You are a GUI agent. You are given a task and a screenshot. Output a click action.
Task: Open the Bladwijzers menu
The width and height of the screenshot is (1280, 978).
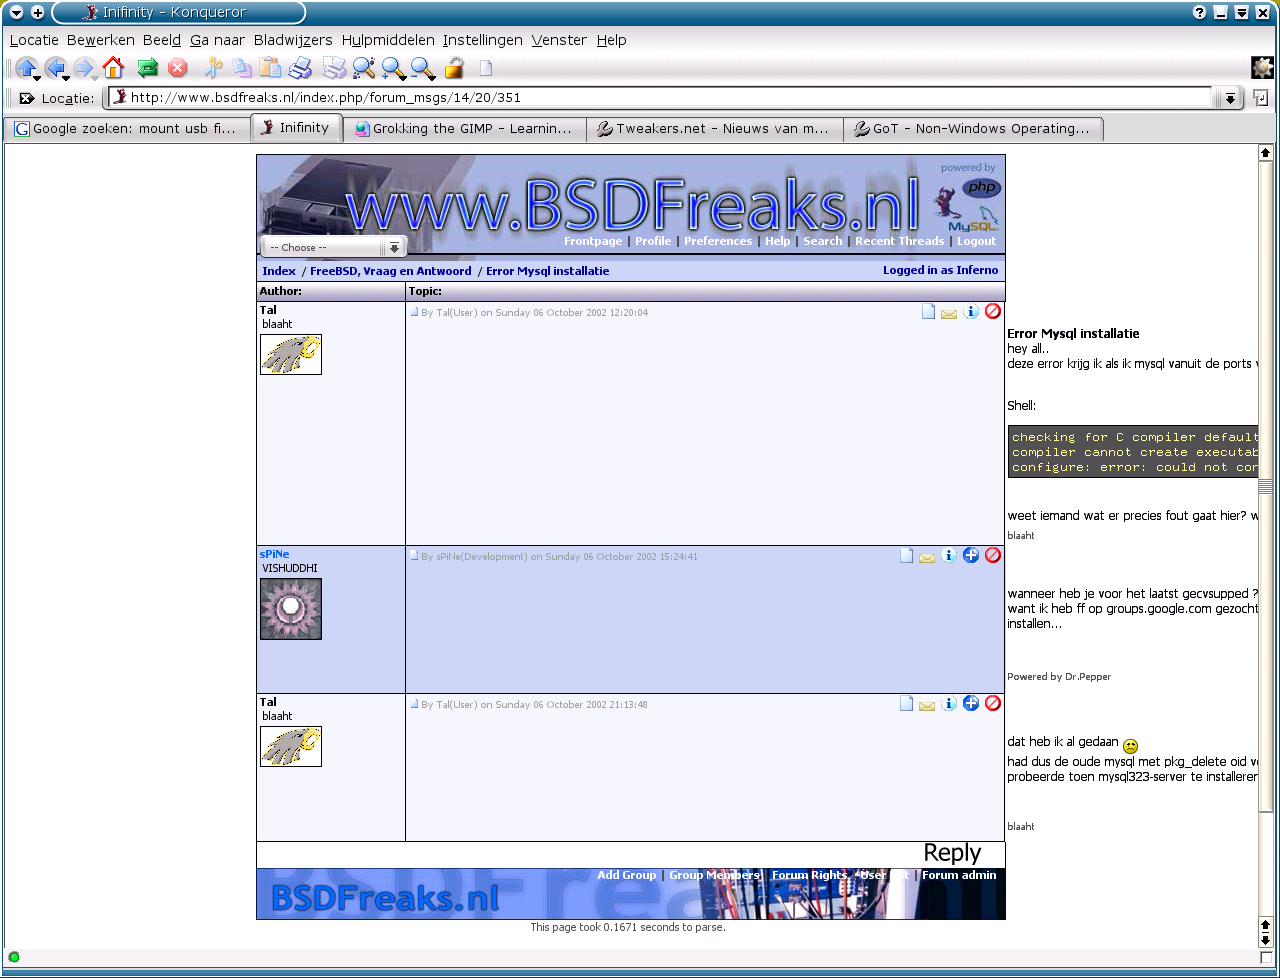tap(293, 40)
